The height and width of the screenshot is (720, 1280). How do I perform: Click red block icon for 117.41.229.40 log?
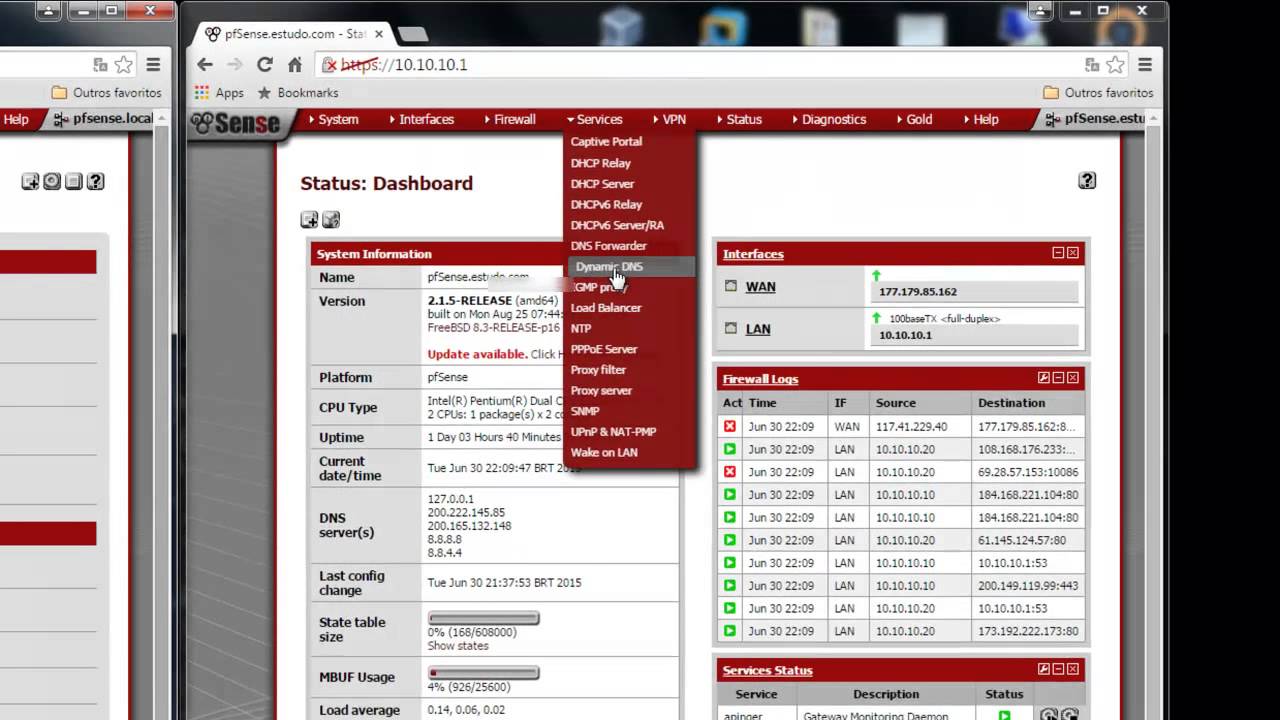pos(730,426)
